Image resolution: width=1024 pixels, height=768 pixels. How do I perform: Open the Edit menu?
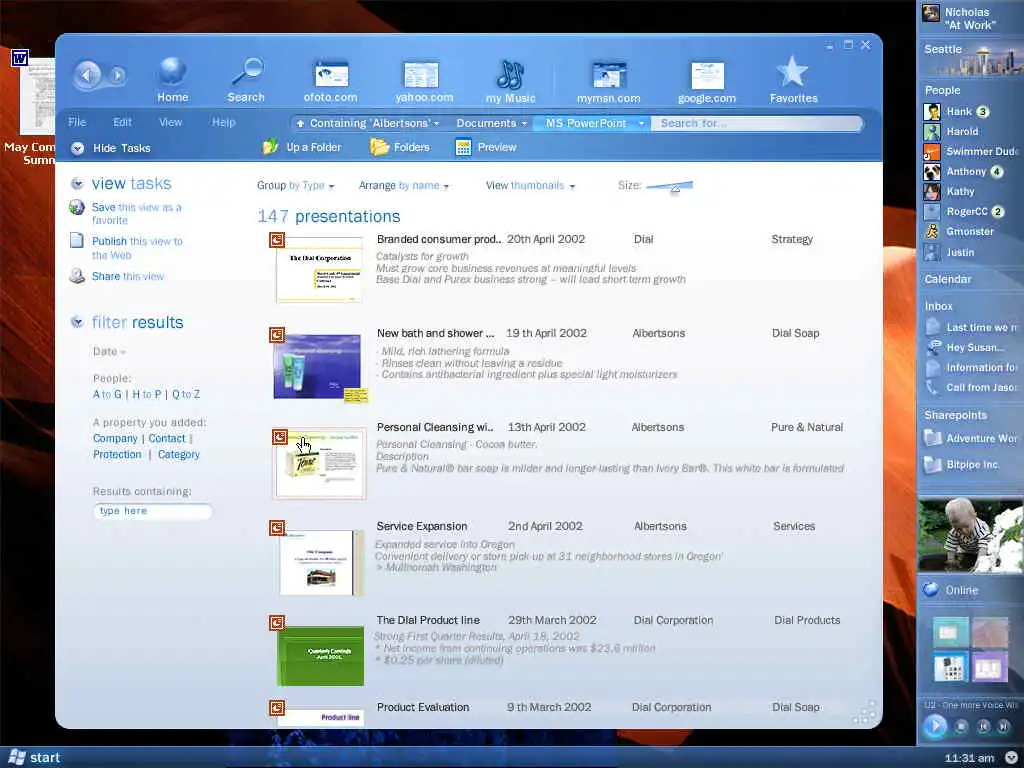pyautogui.click(x=122, y=122)
